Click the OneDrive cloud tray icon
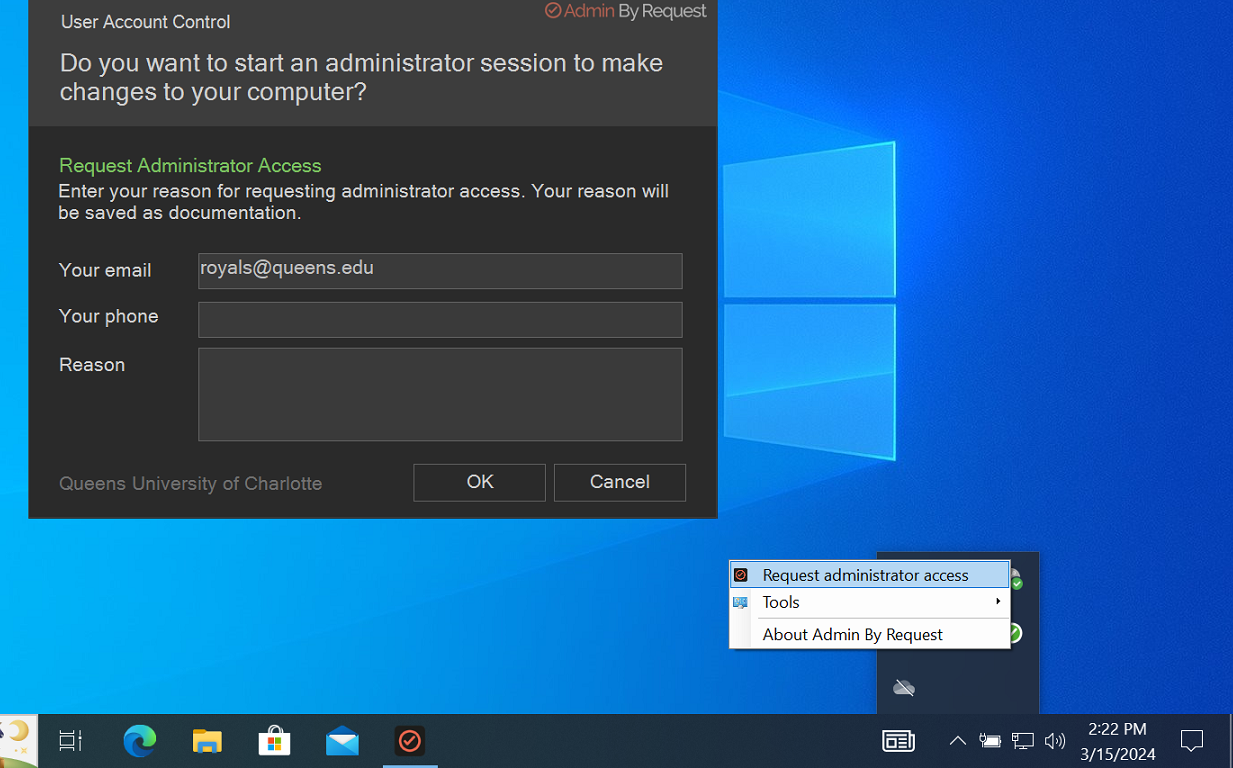 coord(904,688)
